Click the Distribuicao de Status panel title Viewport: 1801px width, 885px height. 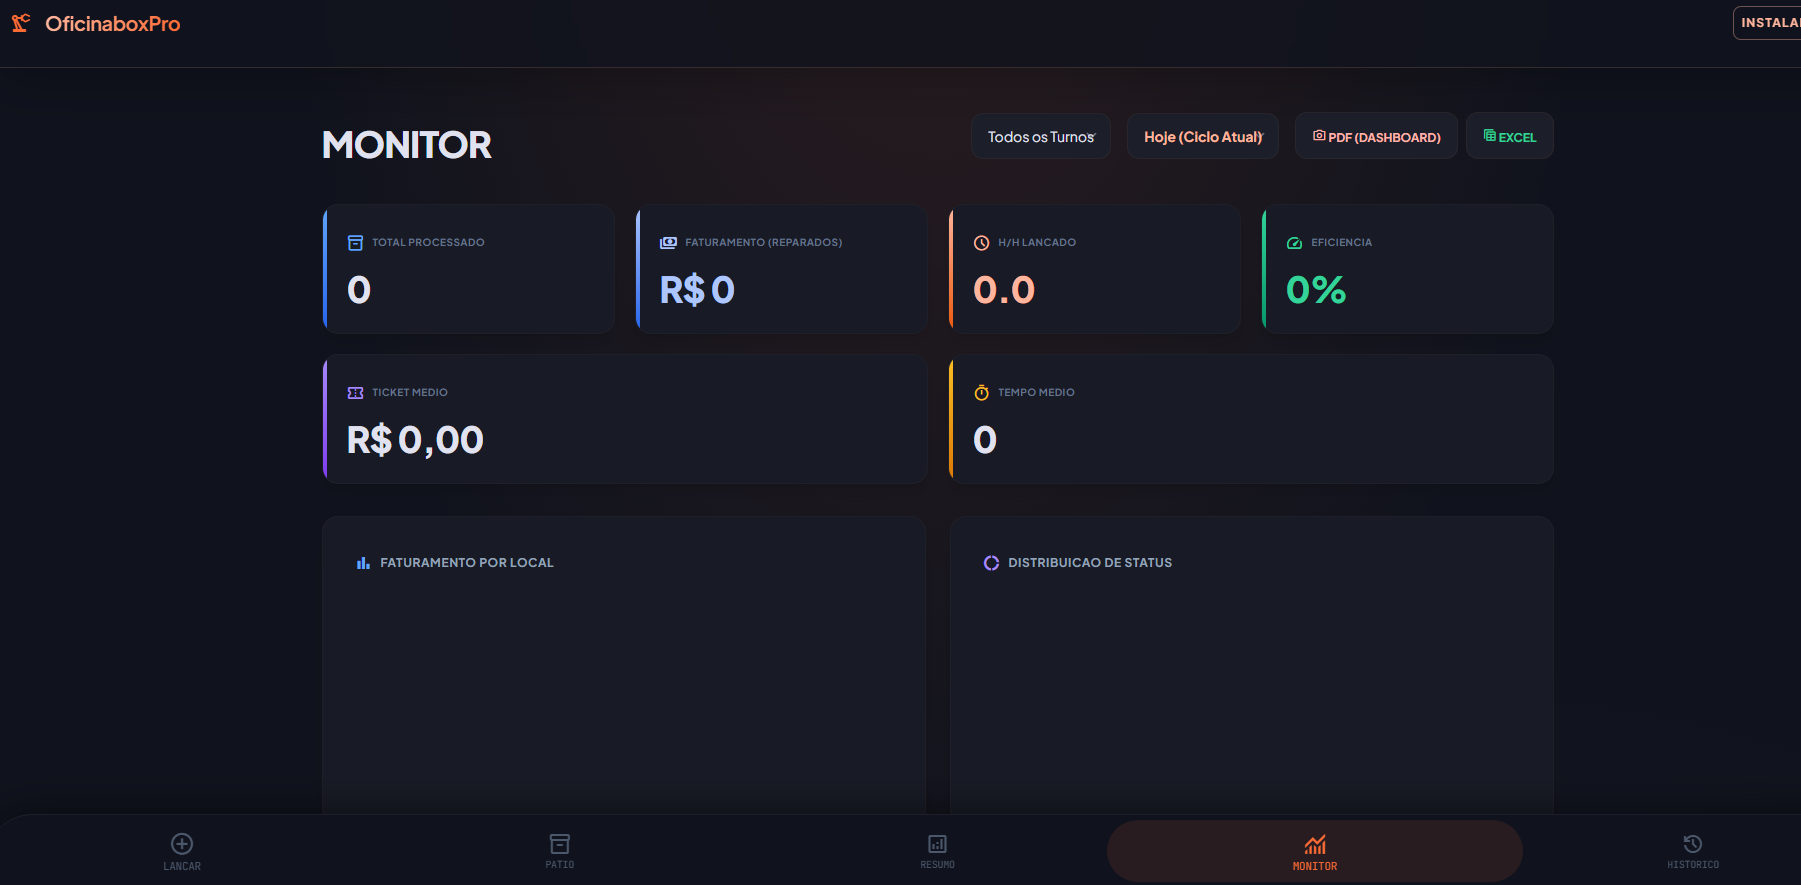pyautogui.click(x=1090, y=563)
